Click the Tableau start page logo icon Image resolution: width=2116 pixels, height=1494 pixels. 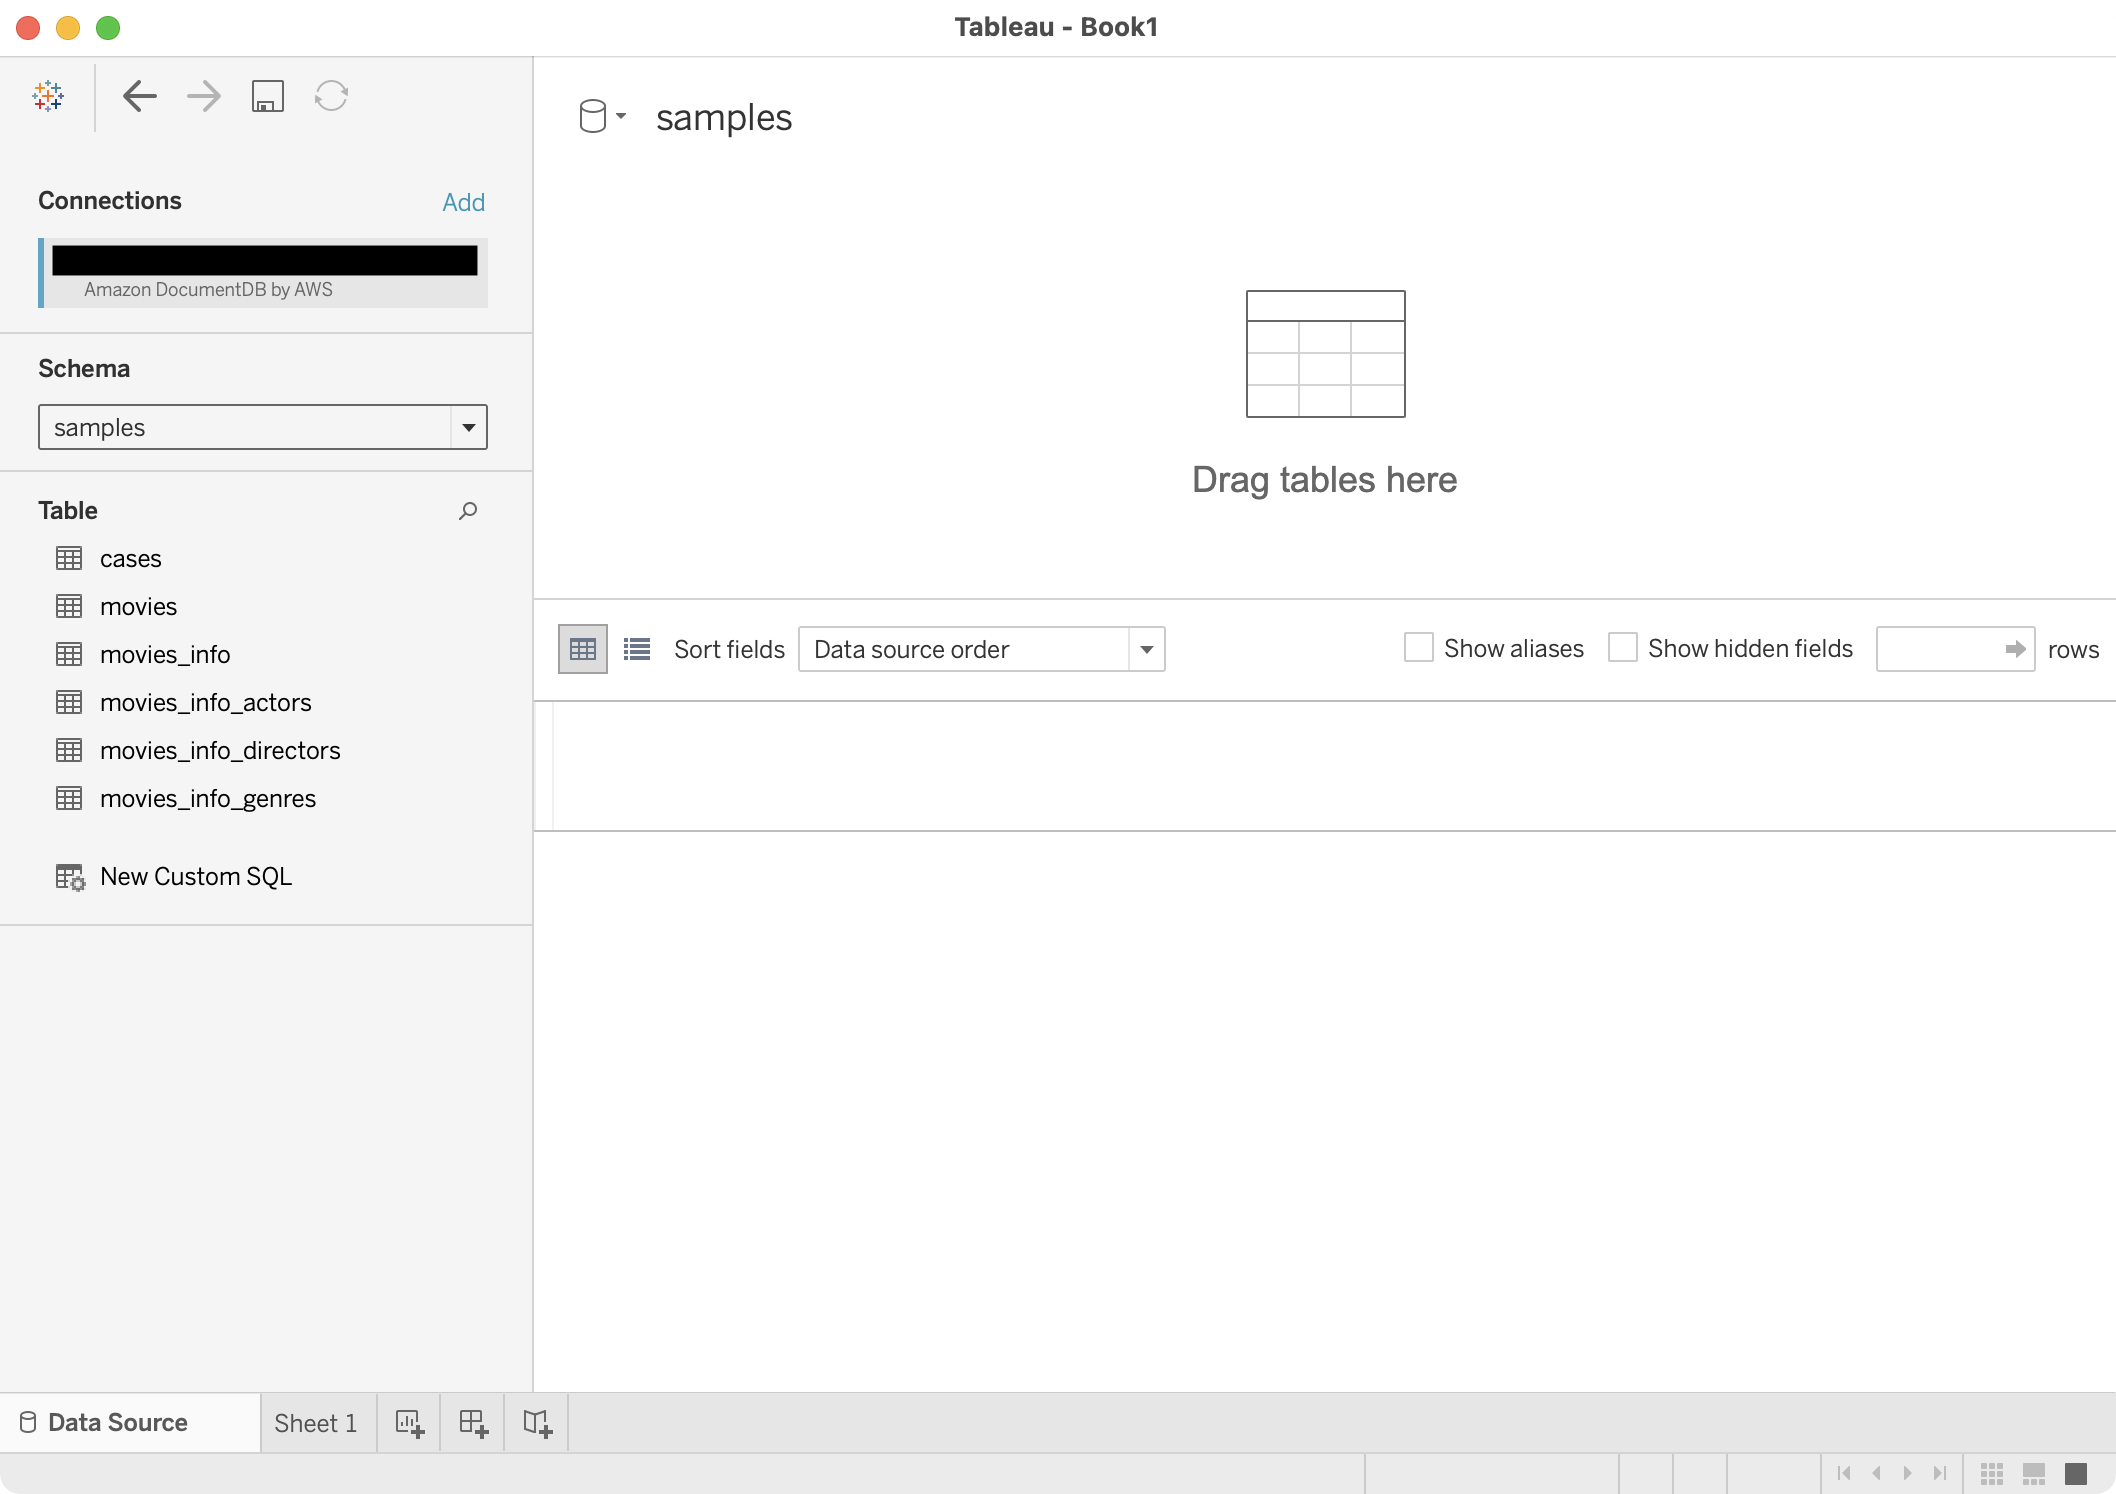pyautogui.click(x=48, y=96)
